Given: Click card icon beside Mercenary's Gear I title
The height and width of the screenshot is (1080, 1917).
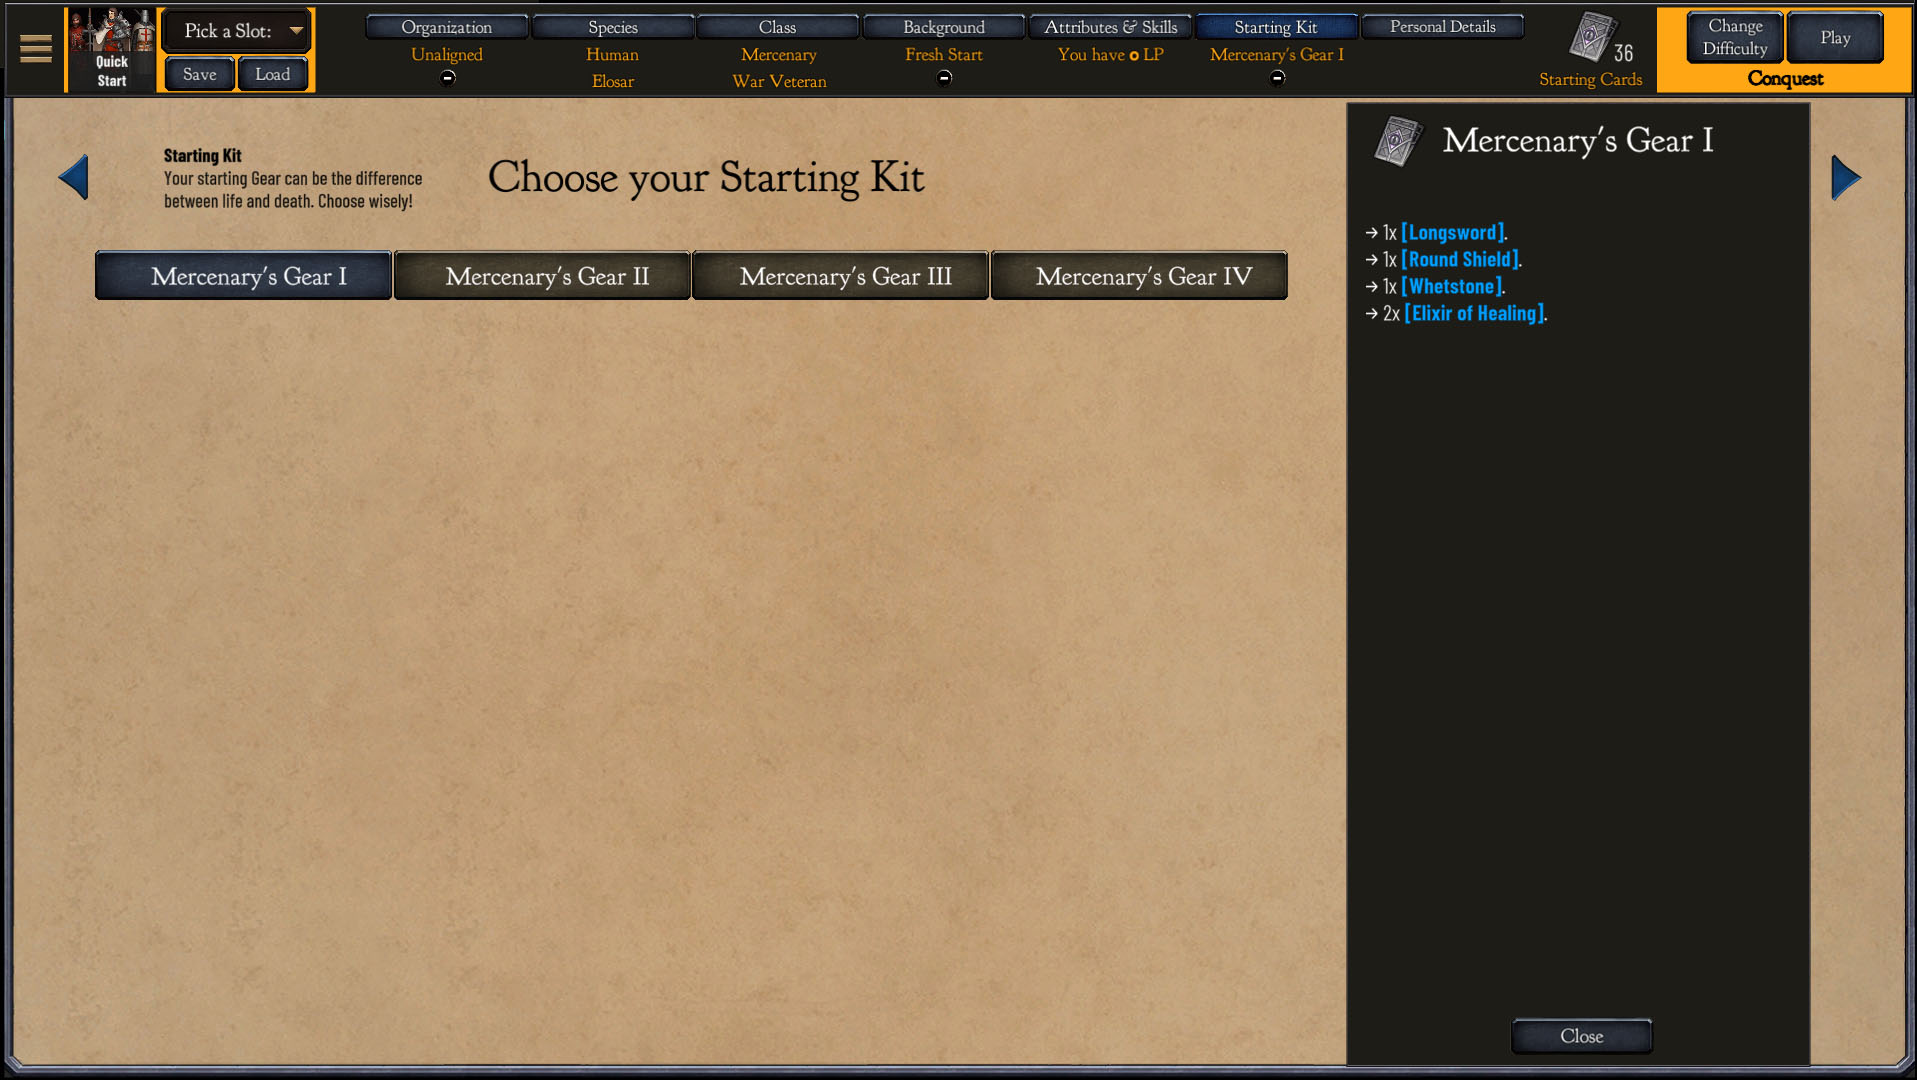Looking at the screenshot, I should click(1398, 141).
